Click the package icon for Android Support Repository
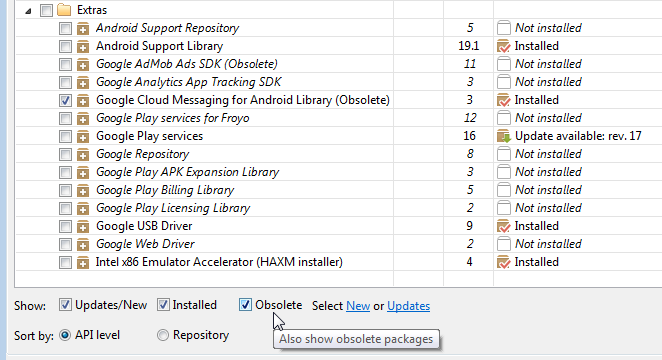 pyautogui.click(x=83, y=28)
